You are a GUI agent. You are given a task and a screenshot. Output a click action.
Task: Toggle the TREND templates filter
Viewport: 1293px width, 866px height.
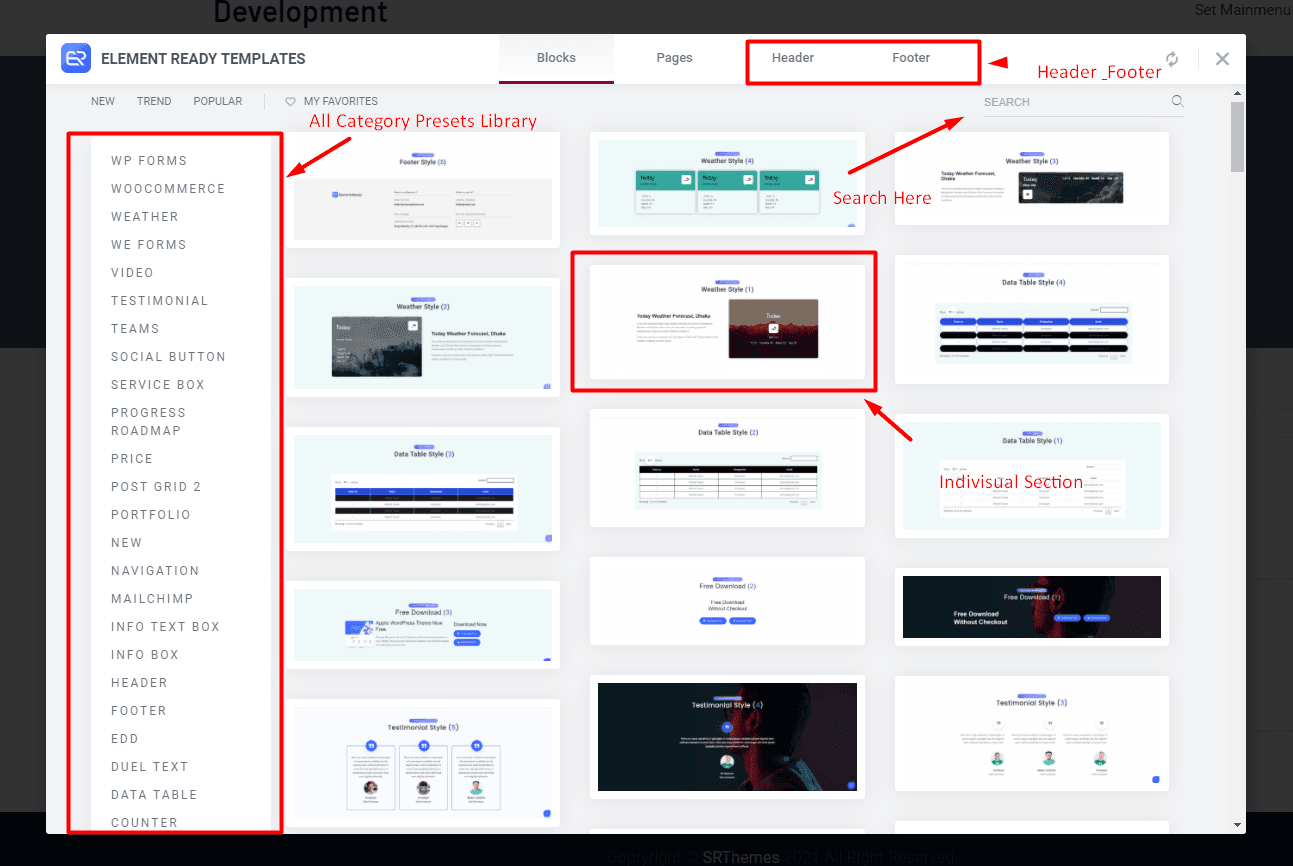click(x=154, y=101)
